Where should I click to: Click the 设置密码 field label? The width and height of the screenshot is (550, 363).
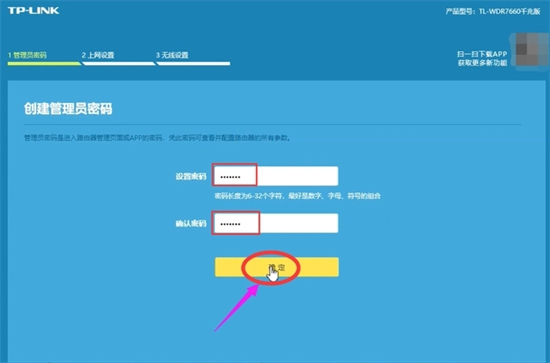(x=191, y=176)
